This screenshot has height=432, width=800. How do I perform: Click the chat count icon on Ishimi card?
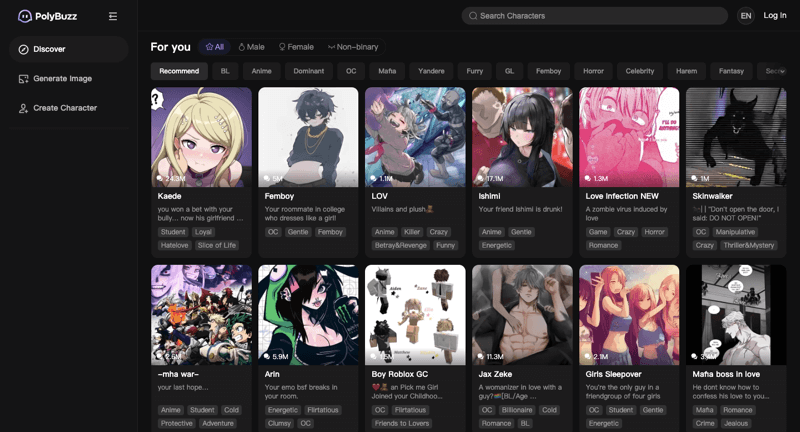[x=480, y=179]
